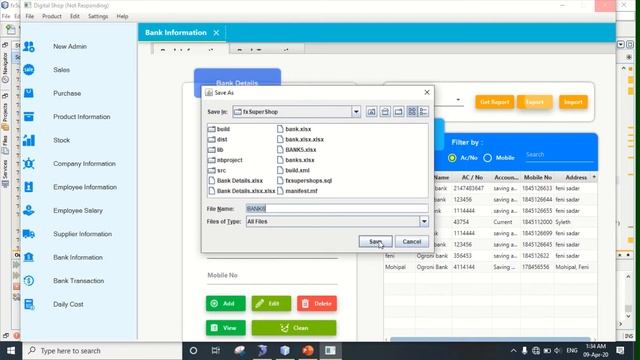Select the banks.xlsx file
Screen dimensions: 640x360
pos(296,160)
